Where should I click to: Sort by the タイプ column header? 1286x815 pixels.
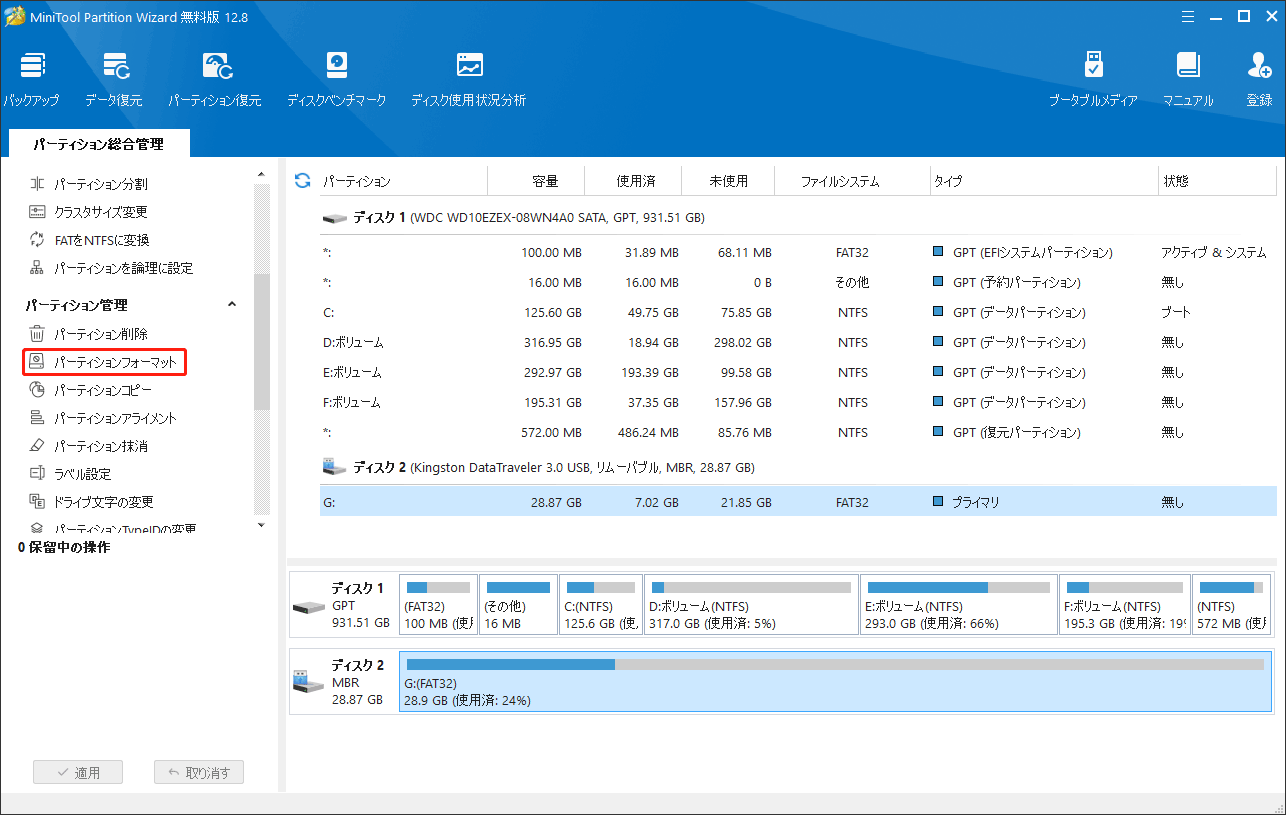coord(1043,181)
